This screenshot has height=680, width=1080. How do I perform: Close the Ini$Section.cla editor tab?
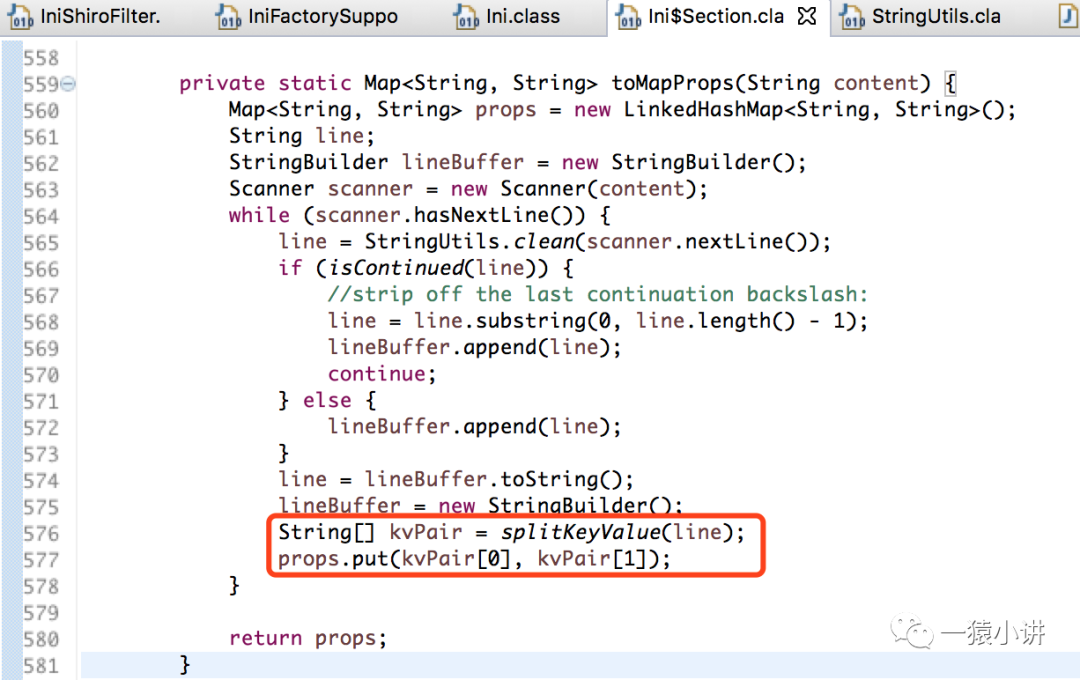[807, 16]
